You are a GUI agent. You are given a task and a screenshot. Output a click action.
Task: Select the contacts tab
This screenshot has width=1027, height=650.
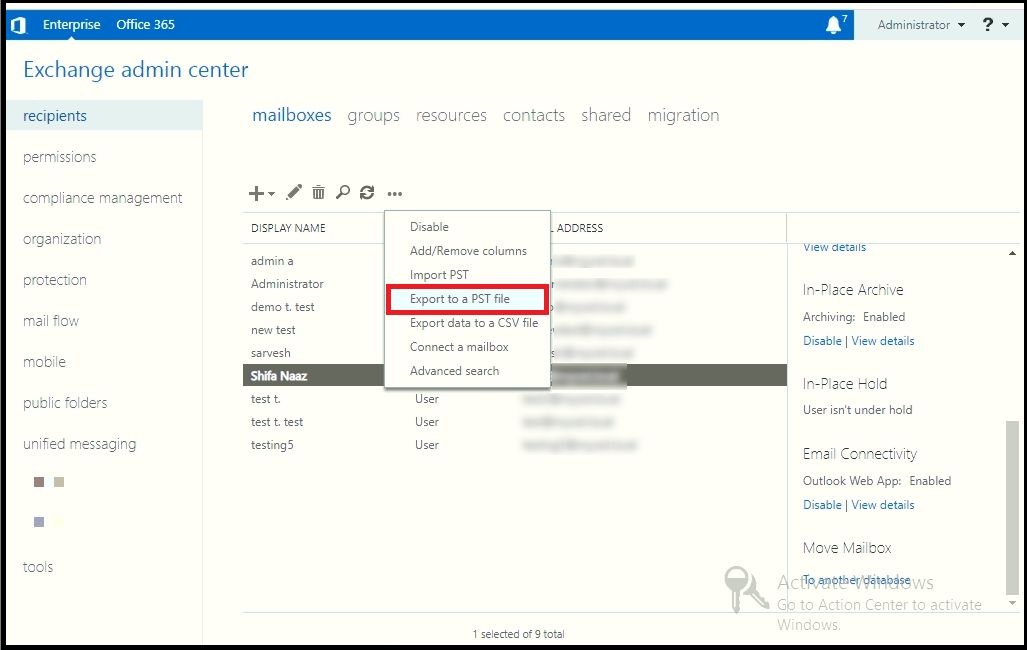pos(534,115)
